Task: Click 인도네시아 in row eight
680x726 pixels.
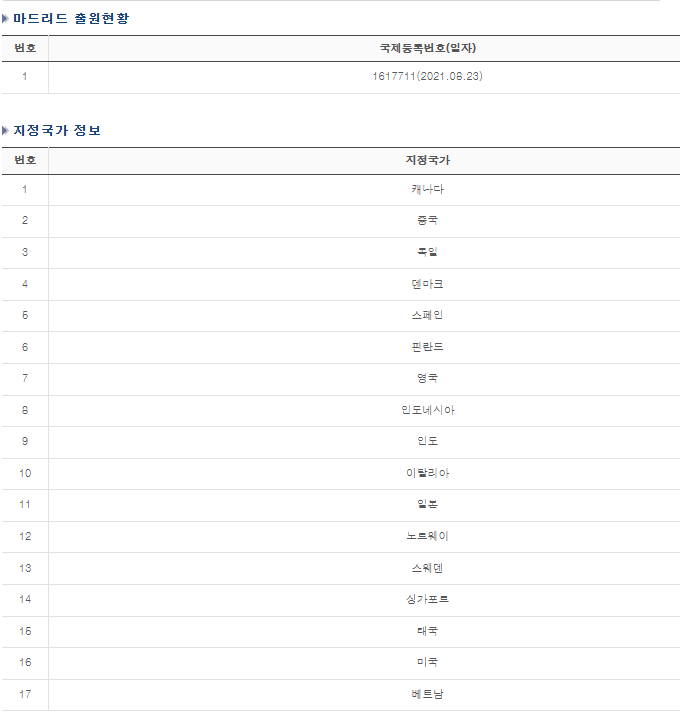Action: click(x=427, y=410)
